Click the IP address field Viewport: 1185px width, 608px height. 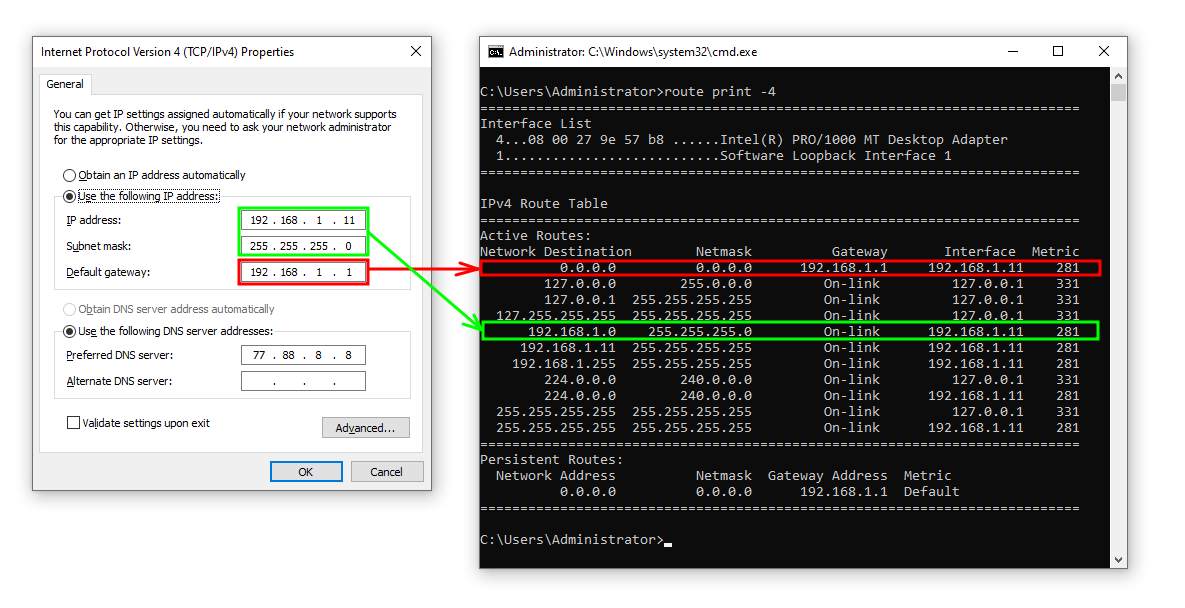(303, 220)
